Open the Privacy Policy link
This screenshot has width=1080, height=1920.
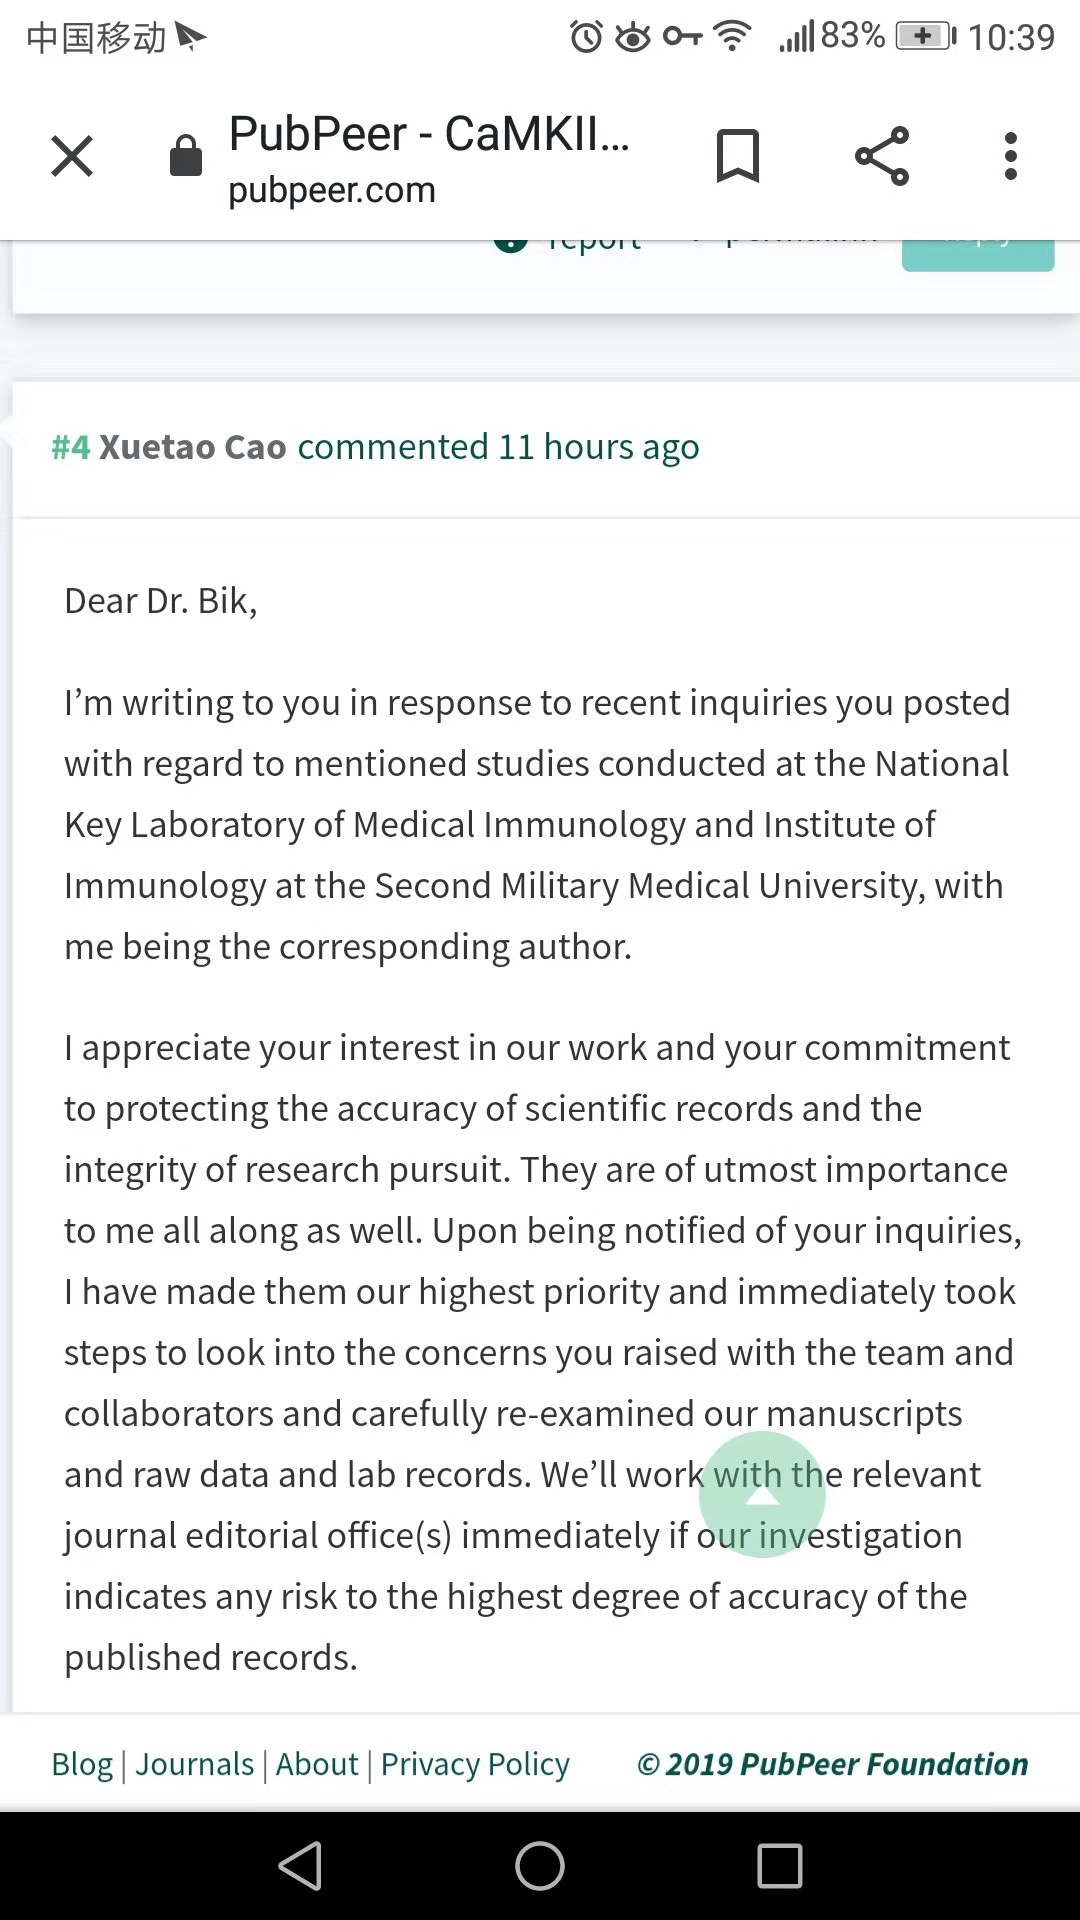click(x=475, y=1764)
